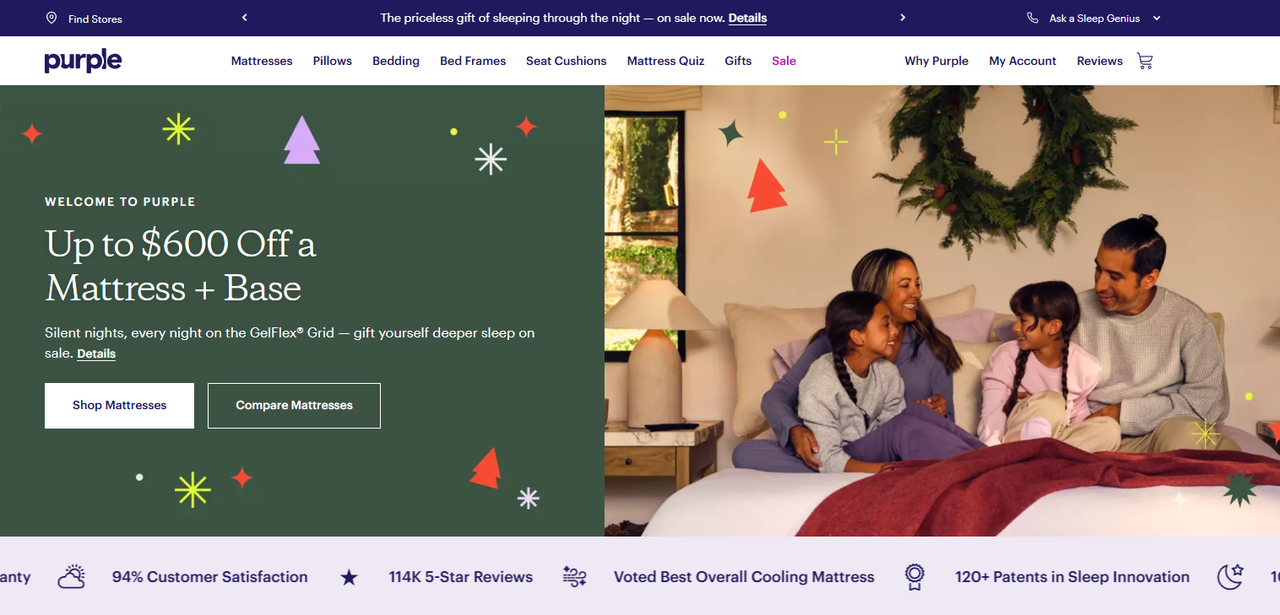Click the award ribbon icon beside 120+ Patents
The height and width of the screenshot is (615, 1280).
pos(914,577)
